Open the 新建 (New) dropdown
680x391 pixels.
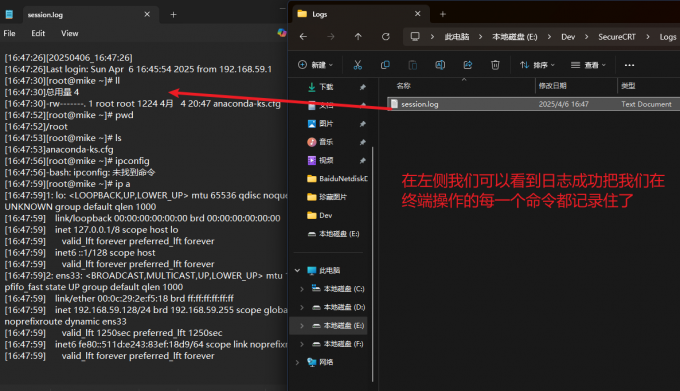316,65
